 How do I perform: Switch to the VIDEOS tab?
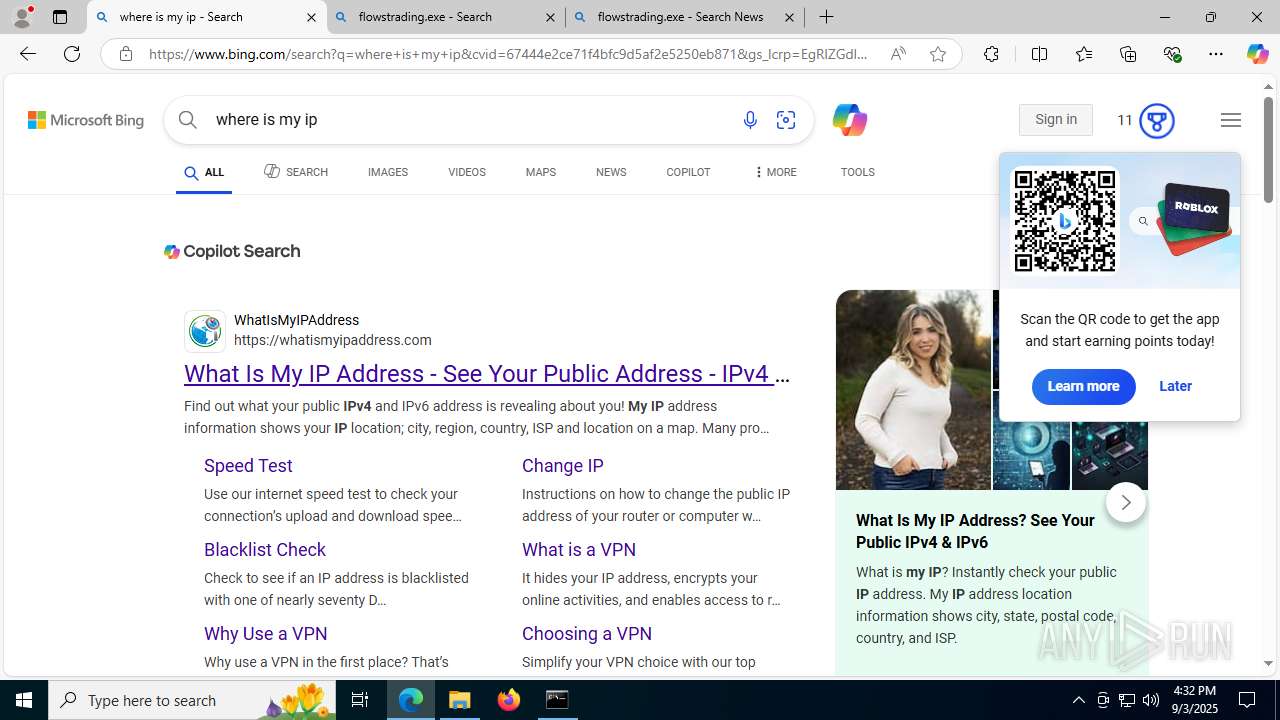coord(467,172)
